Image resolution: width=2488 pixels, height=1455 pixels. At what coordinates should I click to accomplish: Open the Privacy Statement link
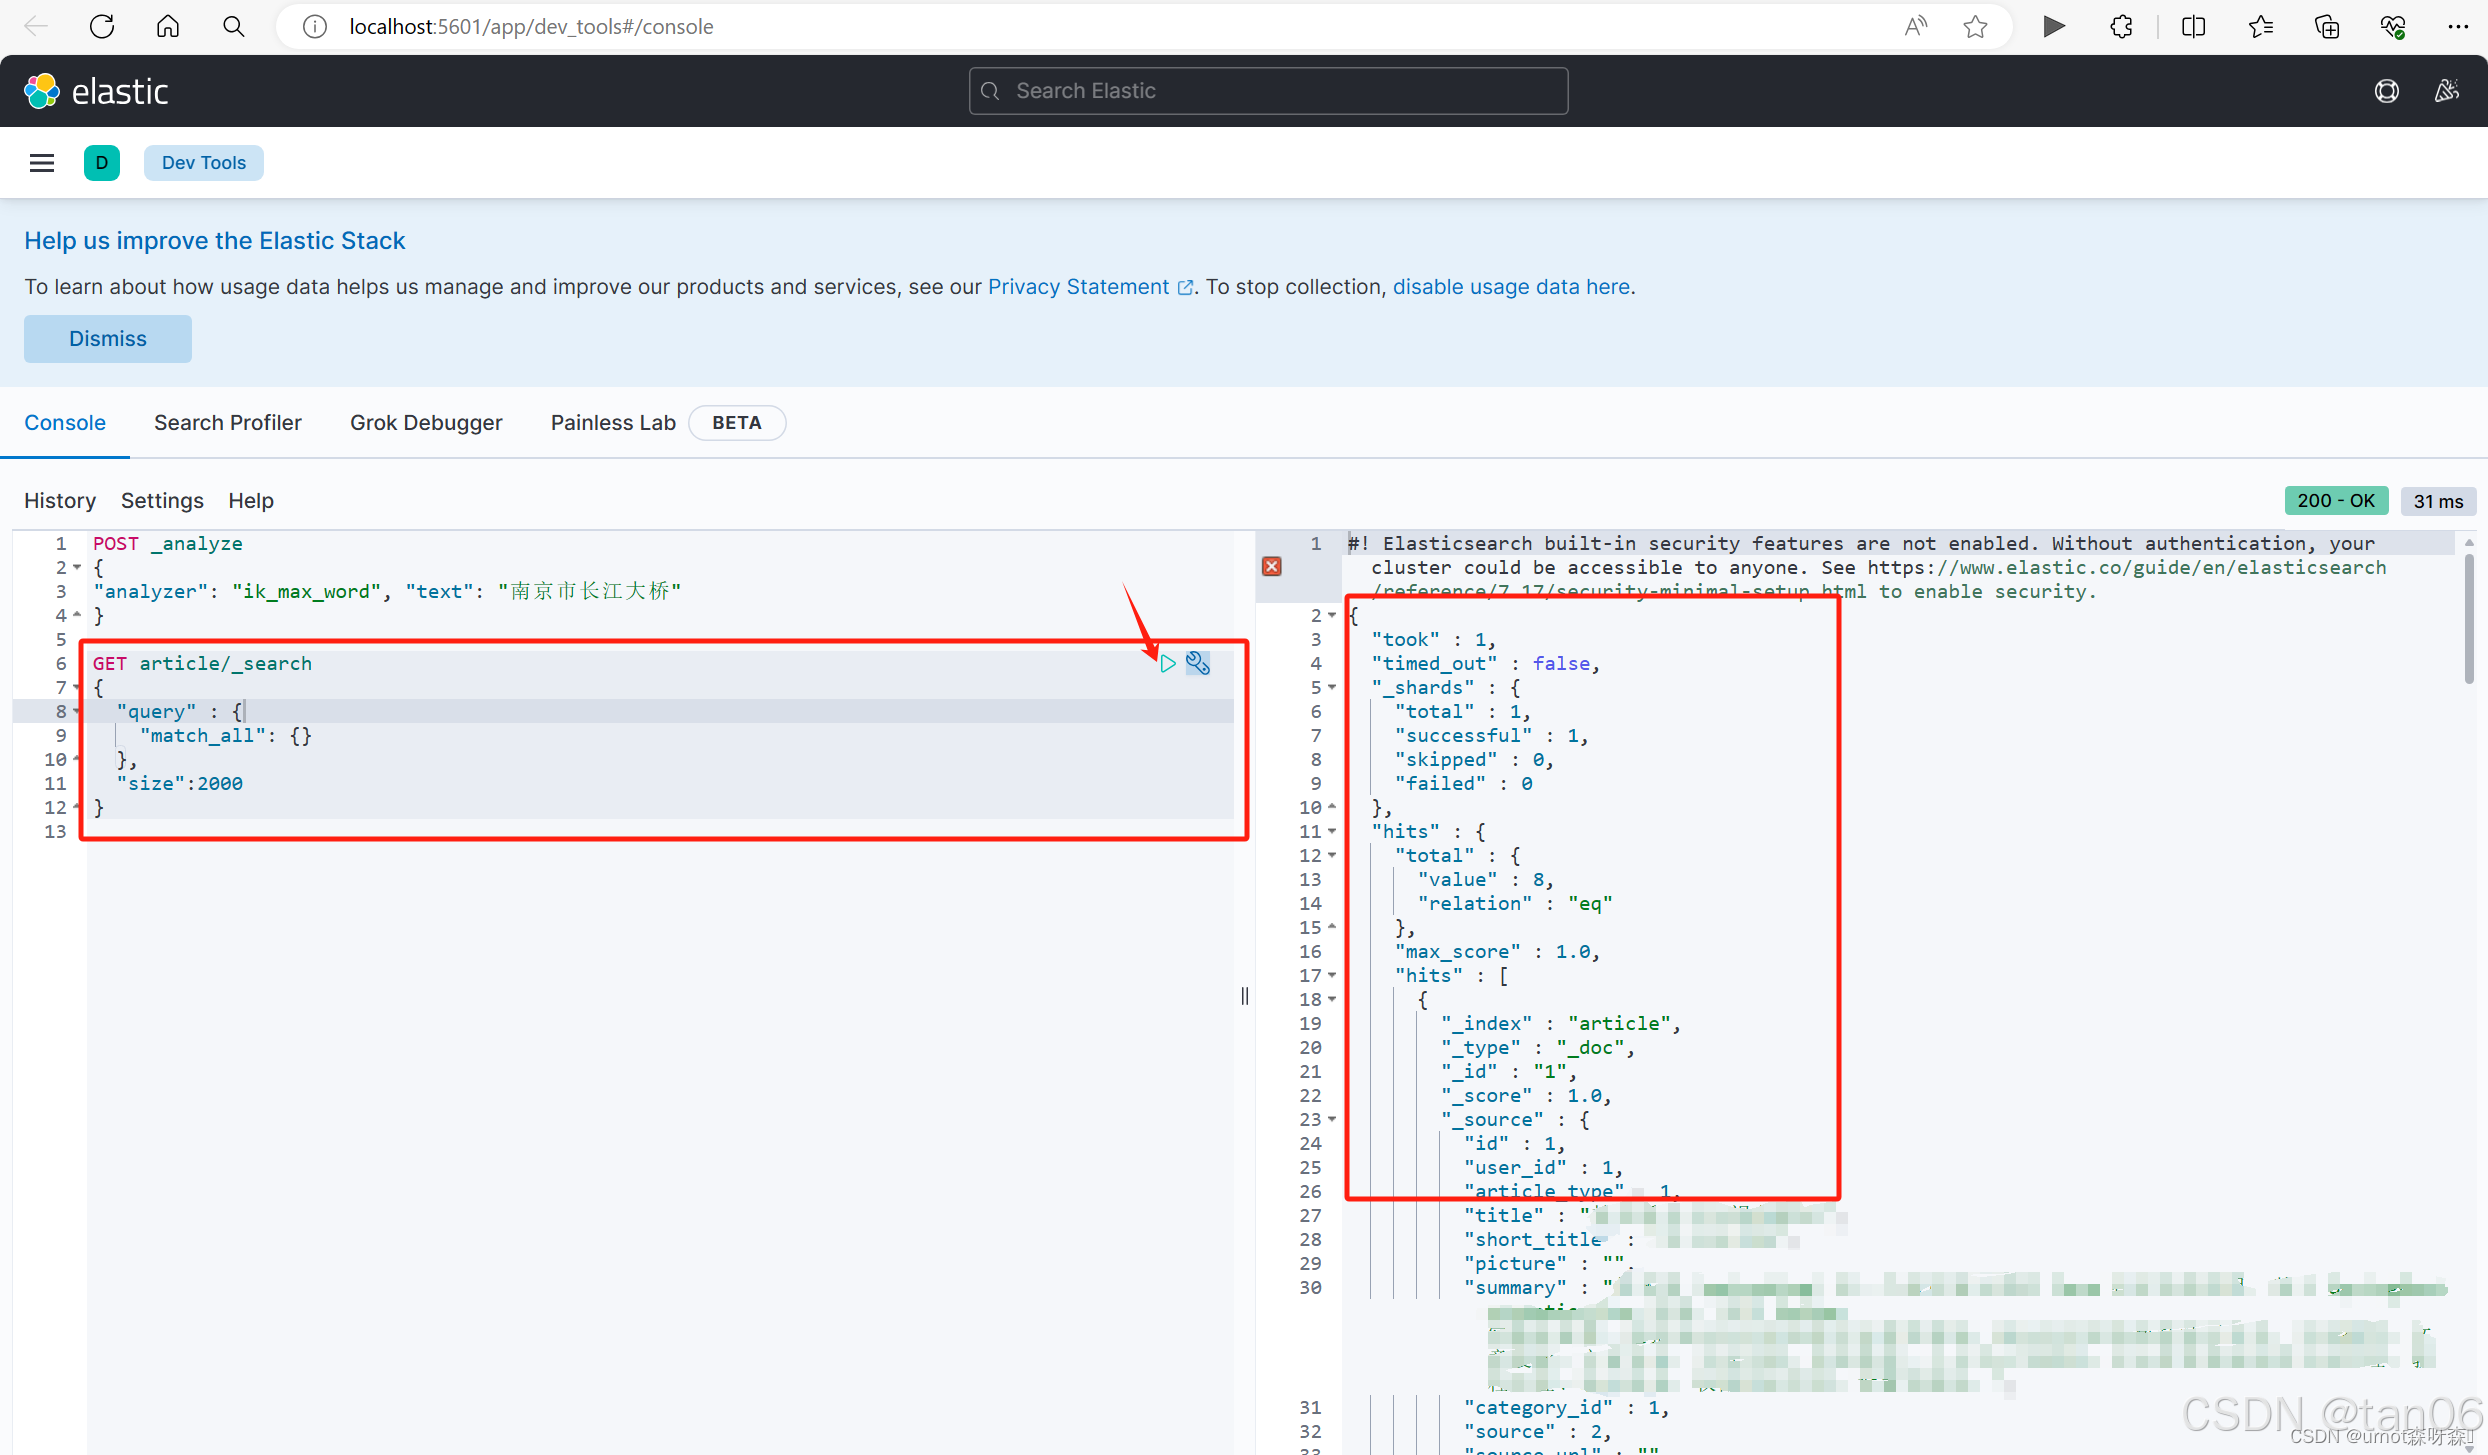(x=1078, y=287)
